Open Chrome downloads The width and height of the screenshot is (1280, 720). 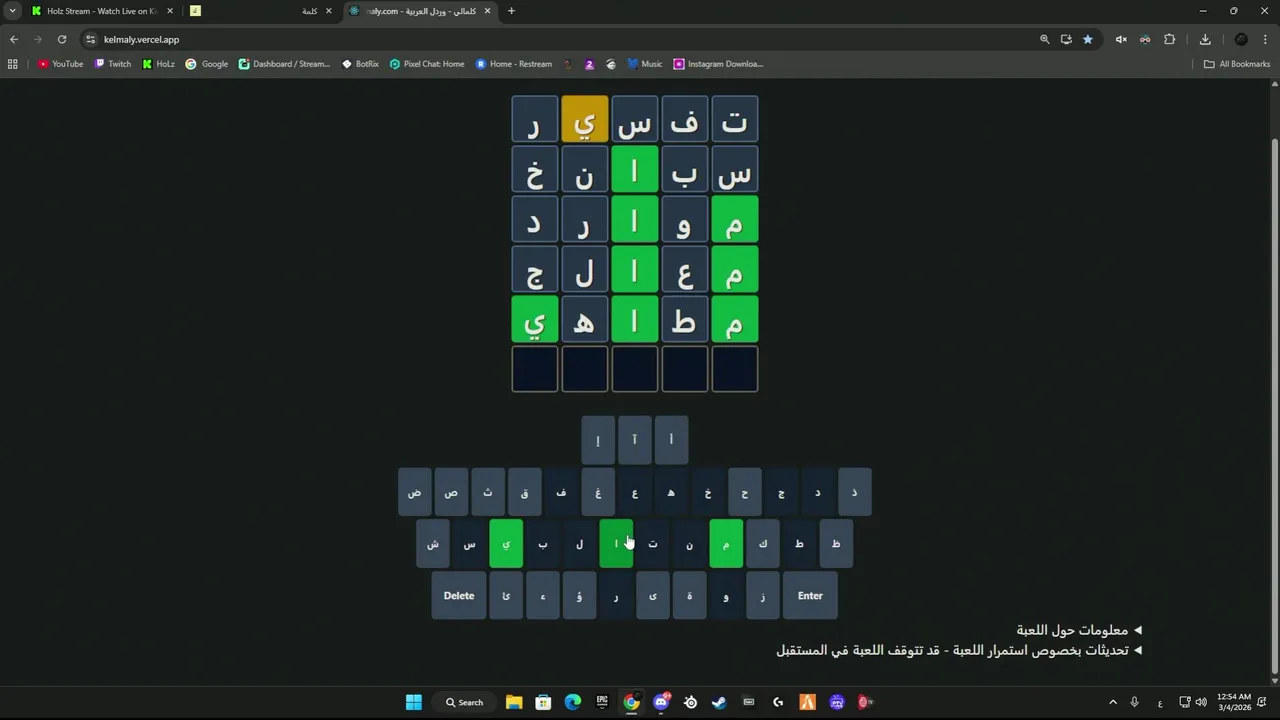(1205, 39)
